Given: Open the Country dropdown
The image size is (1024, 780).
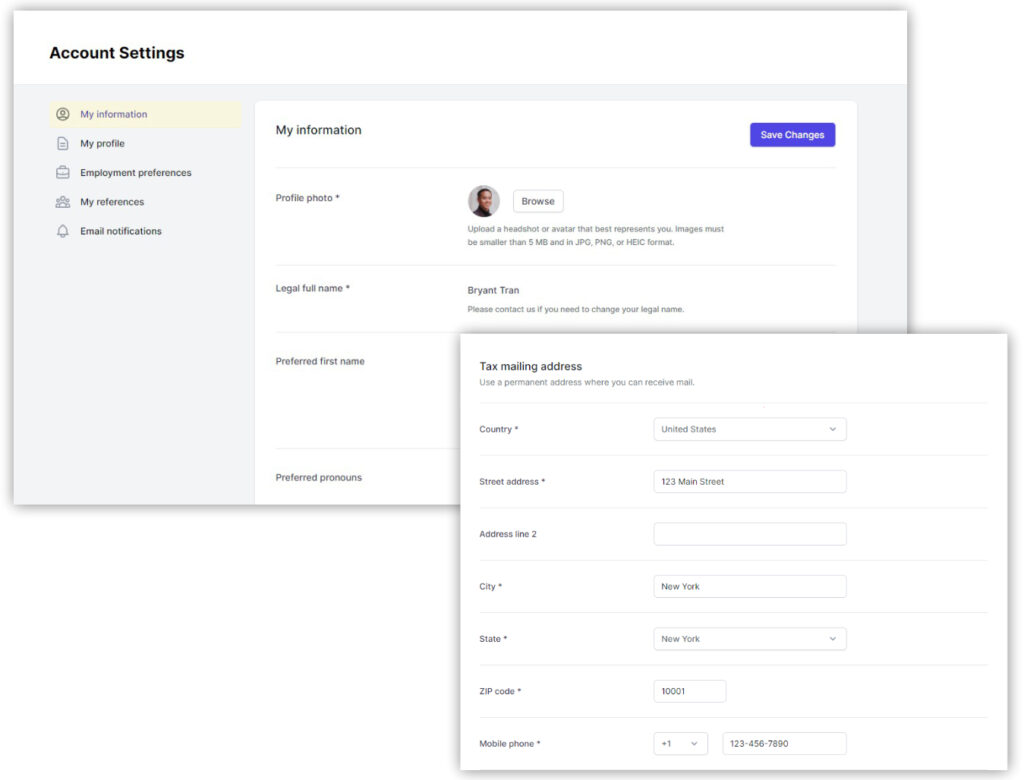Looking at the screenshot, I should (749, 429).
